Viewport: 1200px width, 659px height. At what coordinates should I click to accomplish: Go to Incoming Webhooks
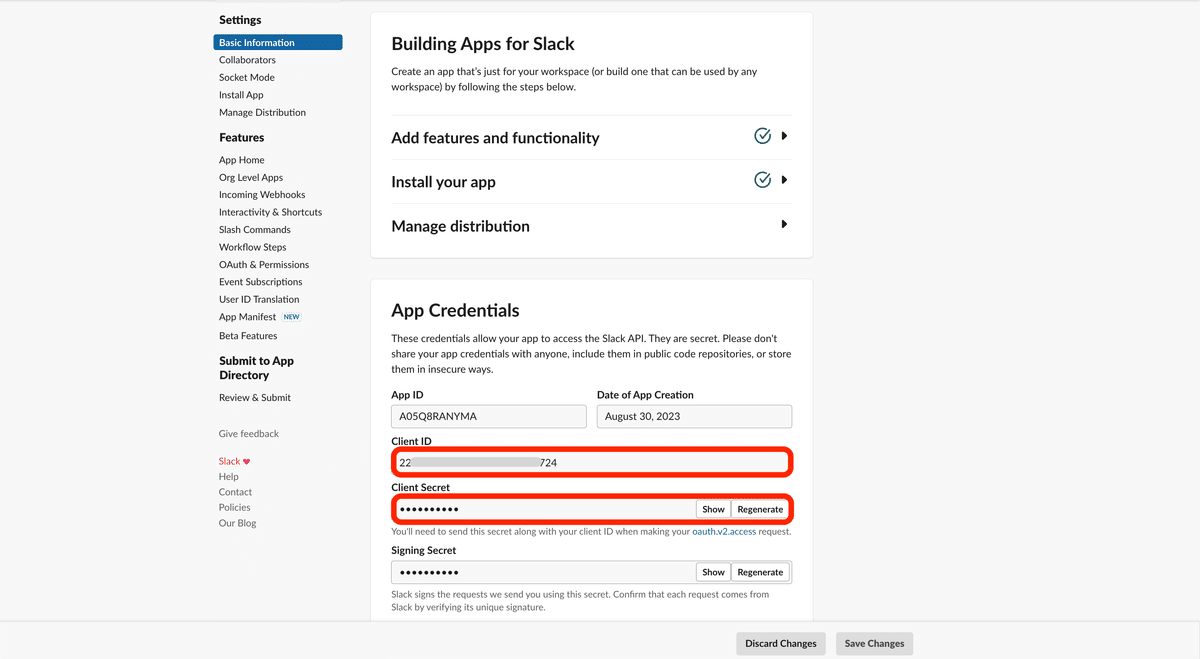coord(262,194)
